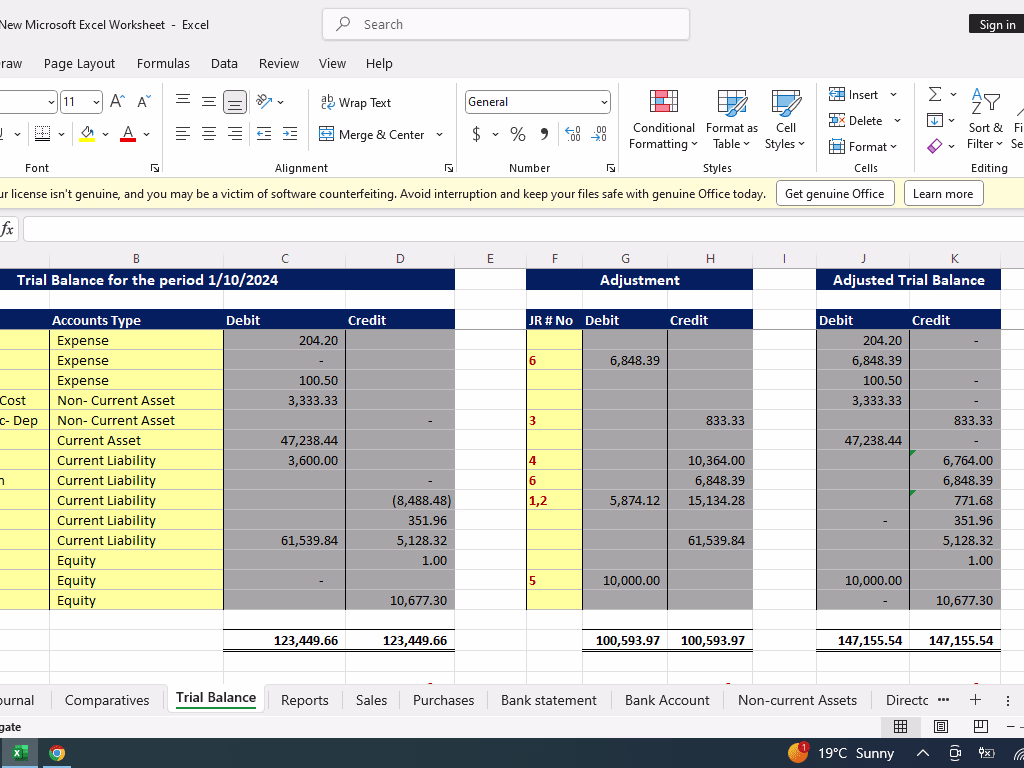Click the Increase Indent icon

289,134
